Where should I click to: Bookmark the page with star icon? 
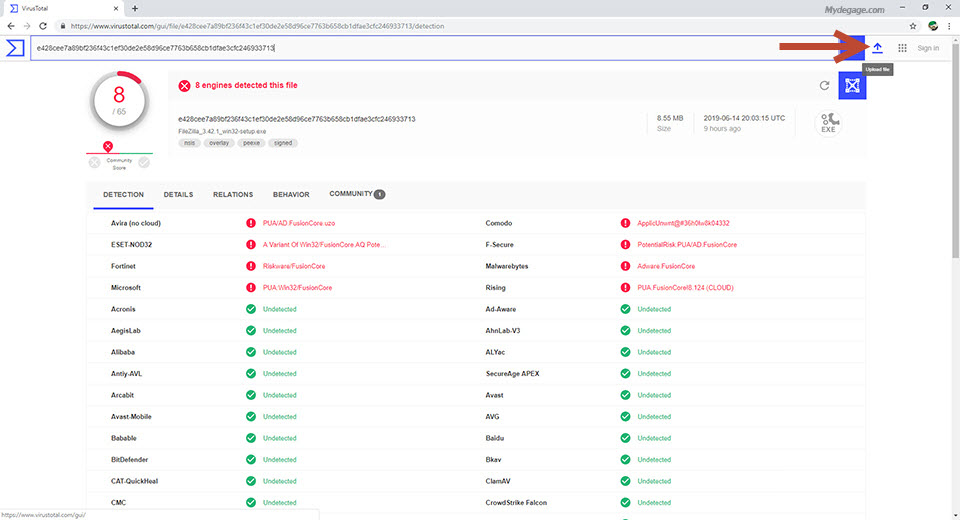pos(912,26)
